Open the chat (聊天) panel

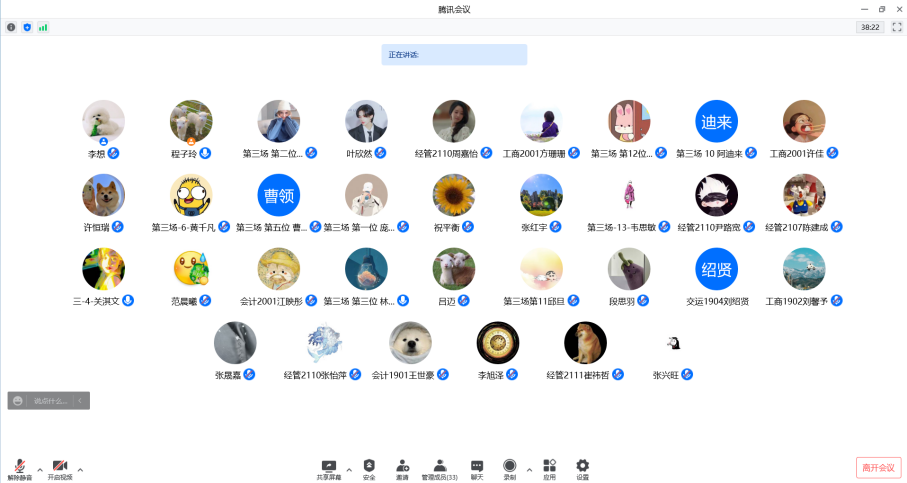477,468
